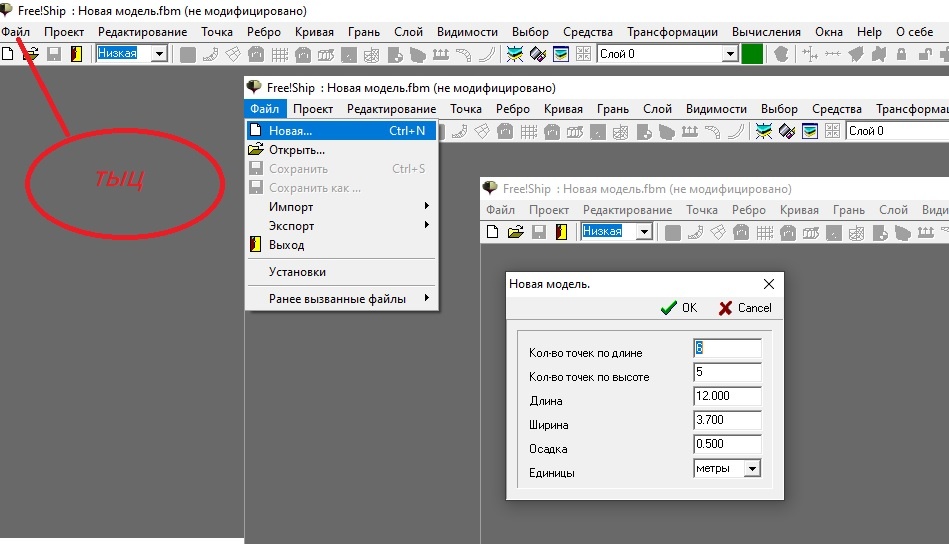949x544 pixels.
Task: Click the layer properties window icon in back window
Action: [x=561, y=54]
